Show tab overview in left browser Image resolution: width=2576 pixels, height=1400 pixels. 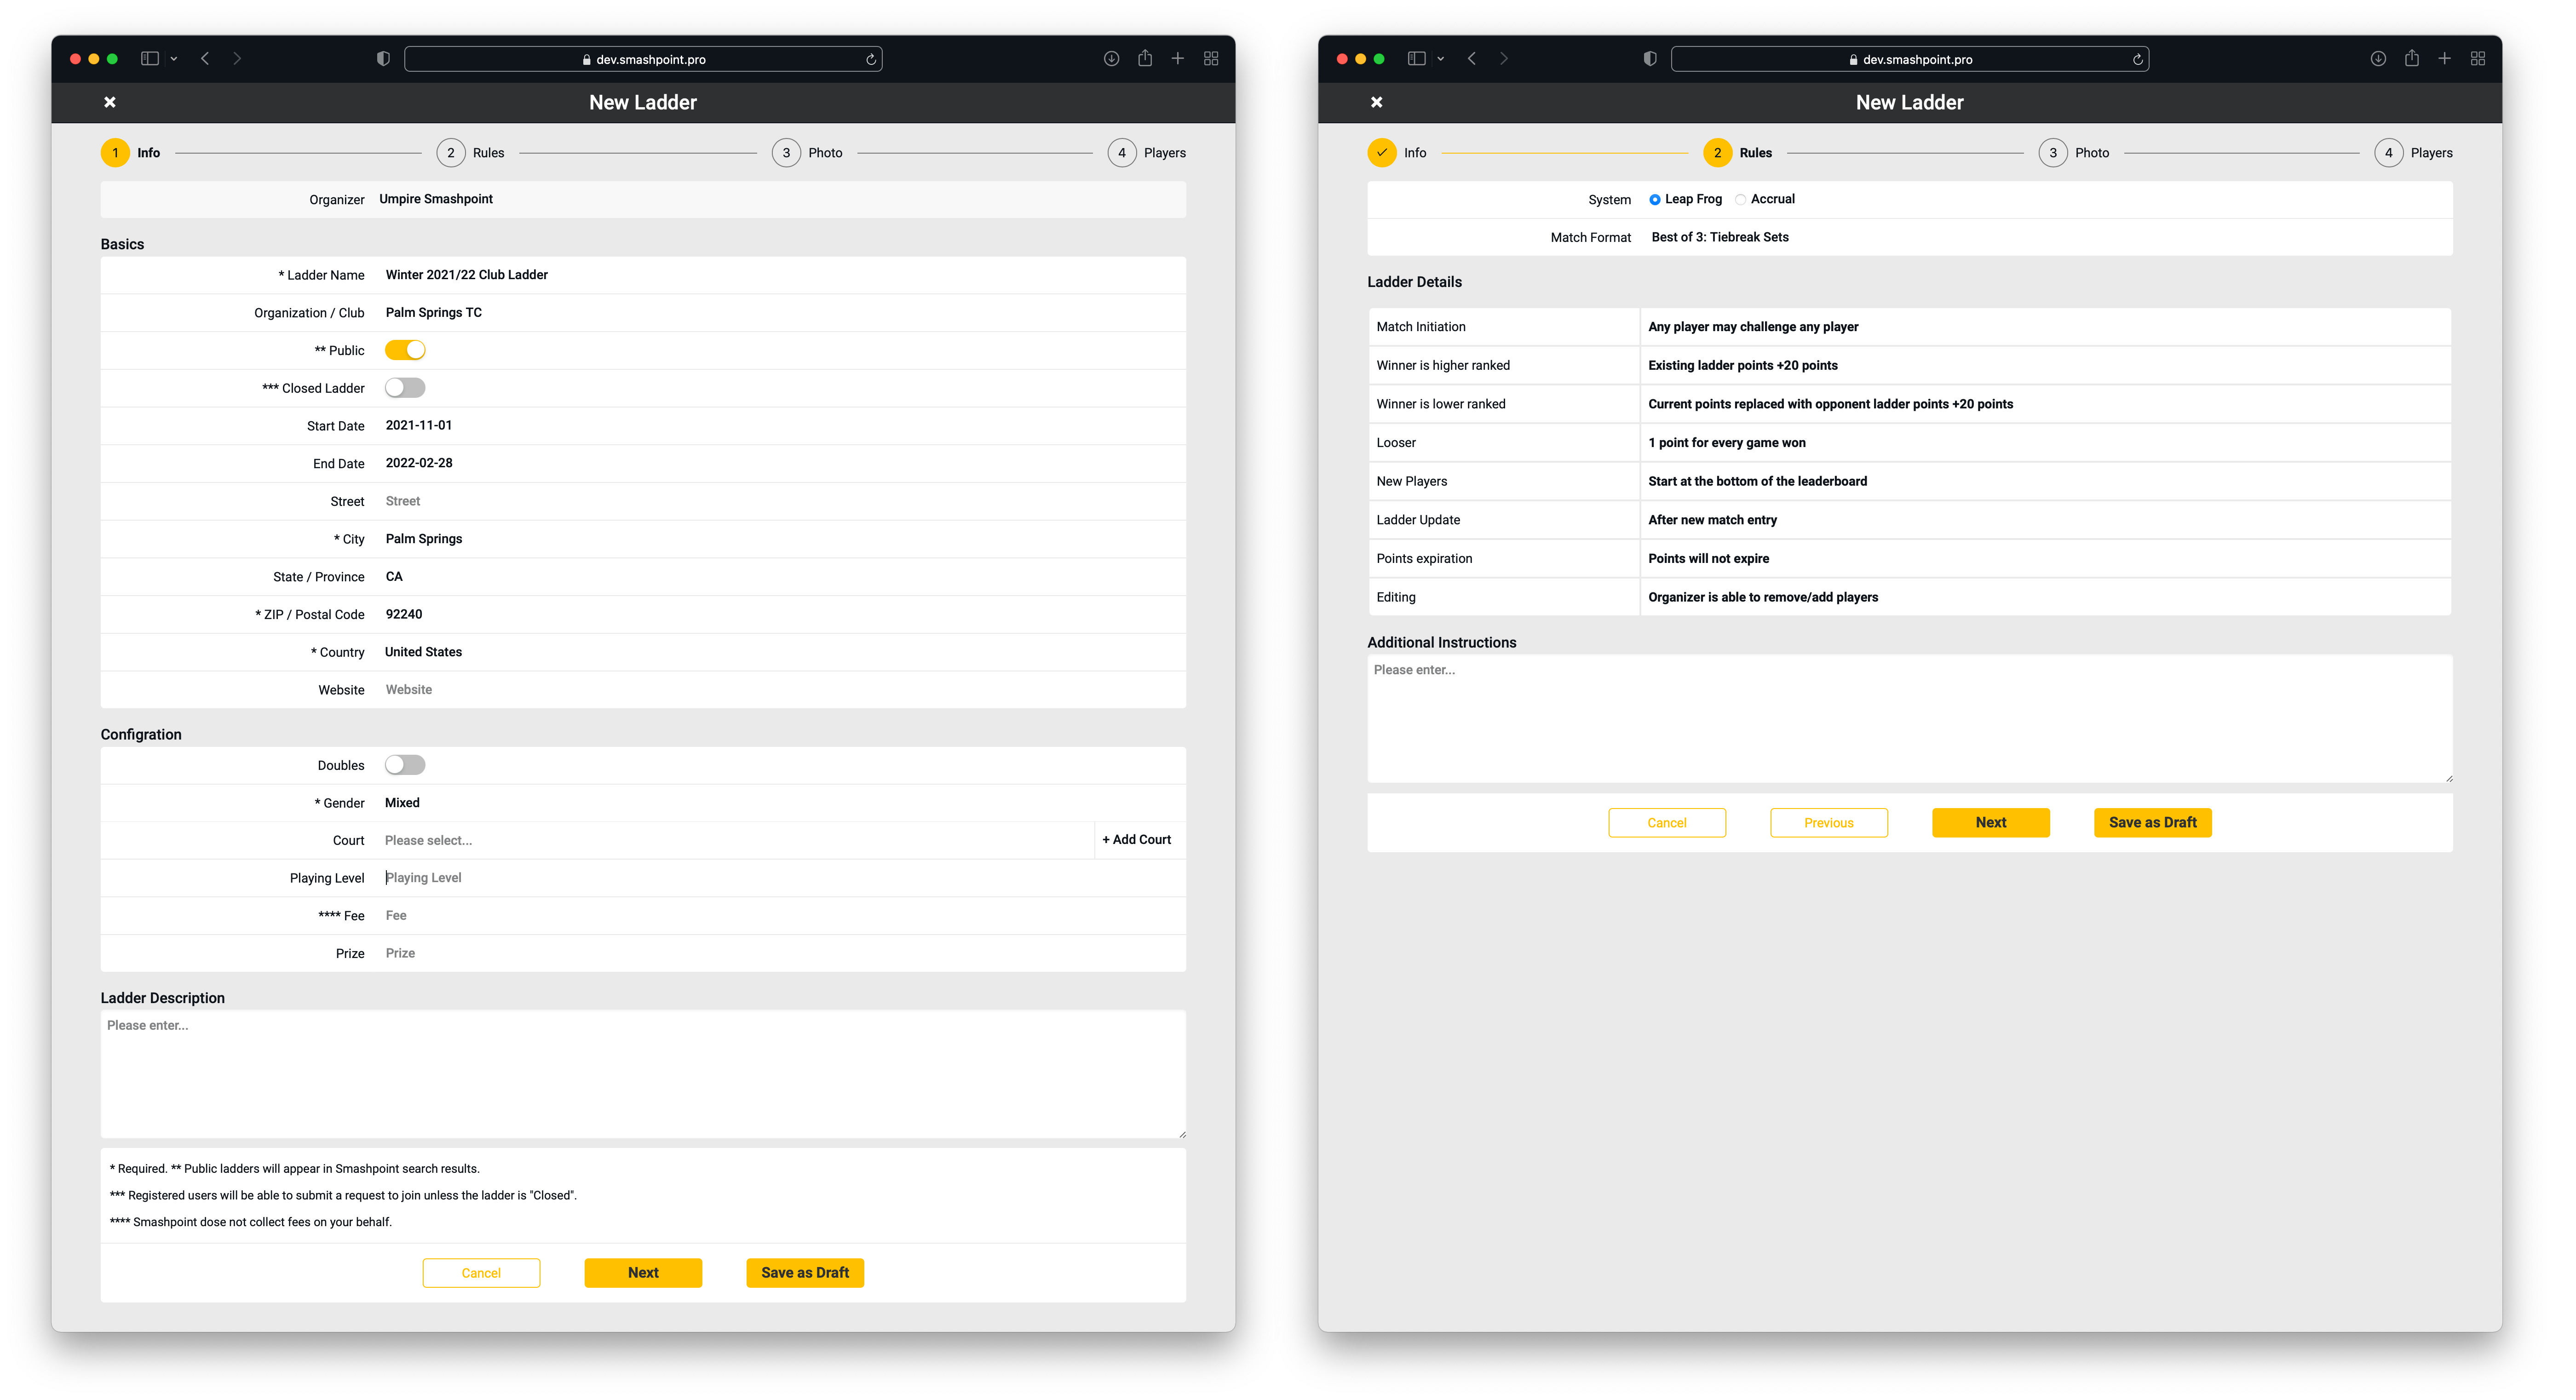click(x=1211, y=59)
